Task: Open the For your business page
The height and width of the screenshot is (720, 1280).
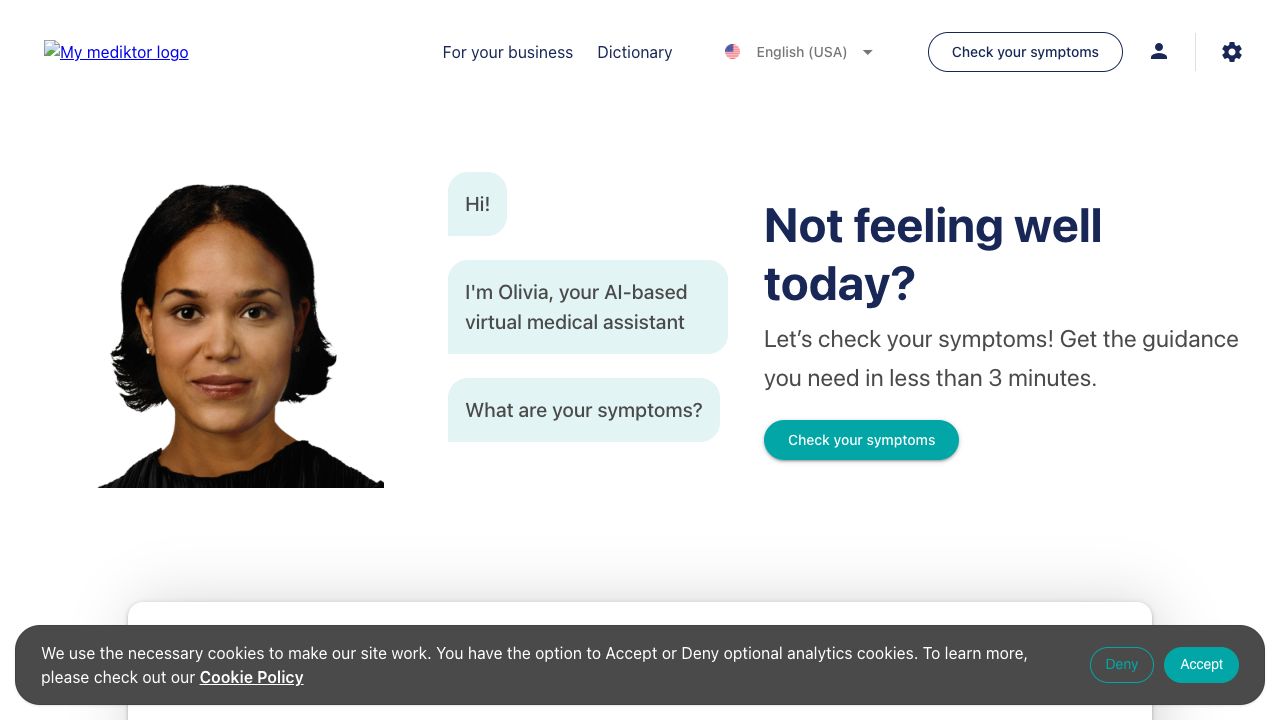Action: pyautogui.click(x=508, y=52)
